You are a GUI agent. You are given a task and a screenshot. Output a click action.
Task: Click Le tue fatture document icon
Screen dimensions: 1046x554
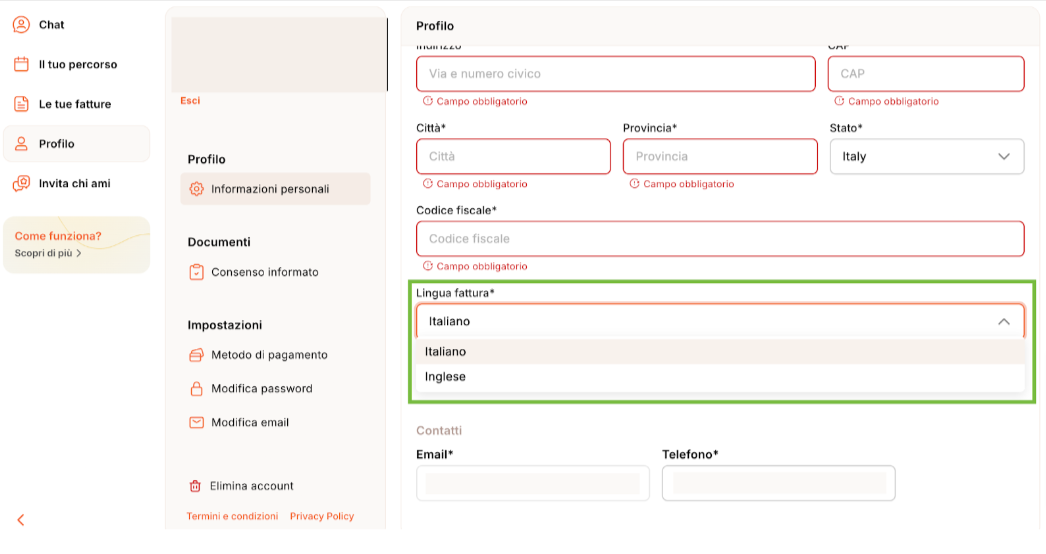[x=21, y=104]
